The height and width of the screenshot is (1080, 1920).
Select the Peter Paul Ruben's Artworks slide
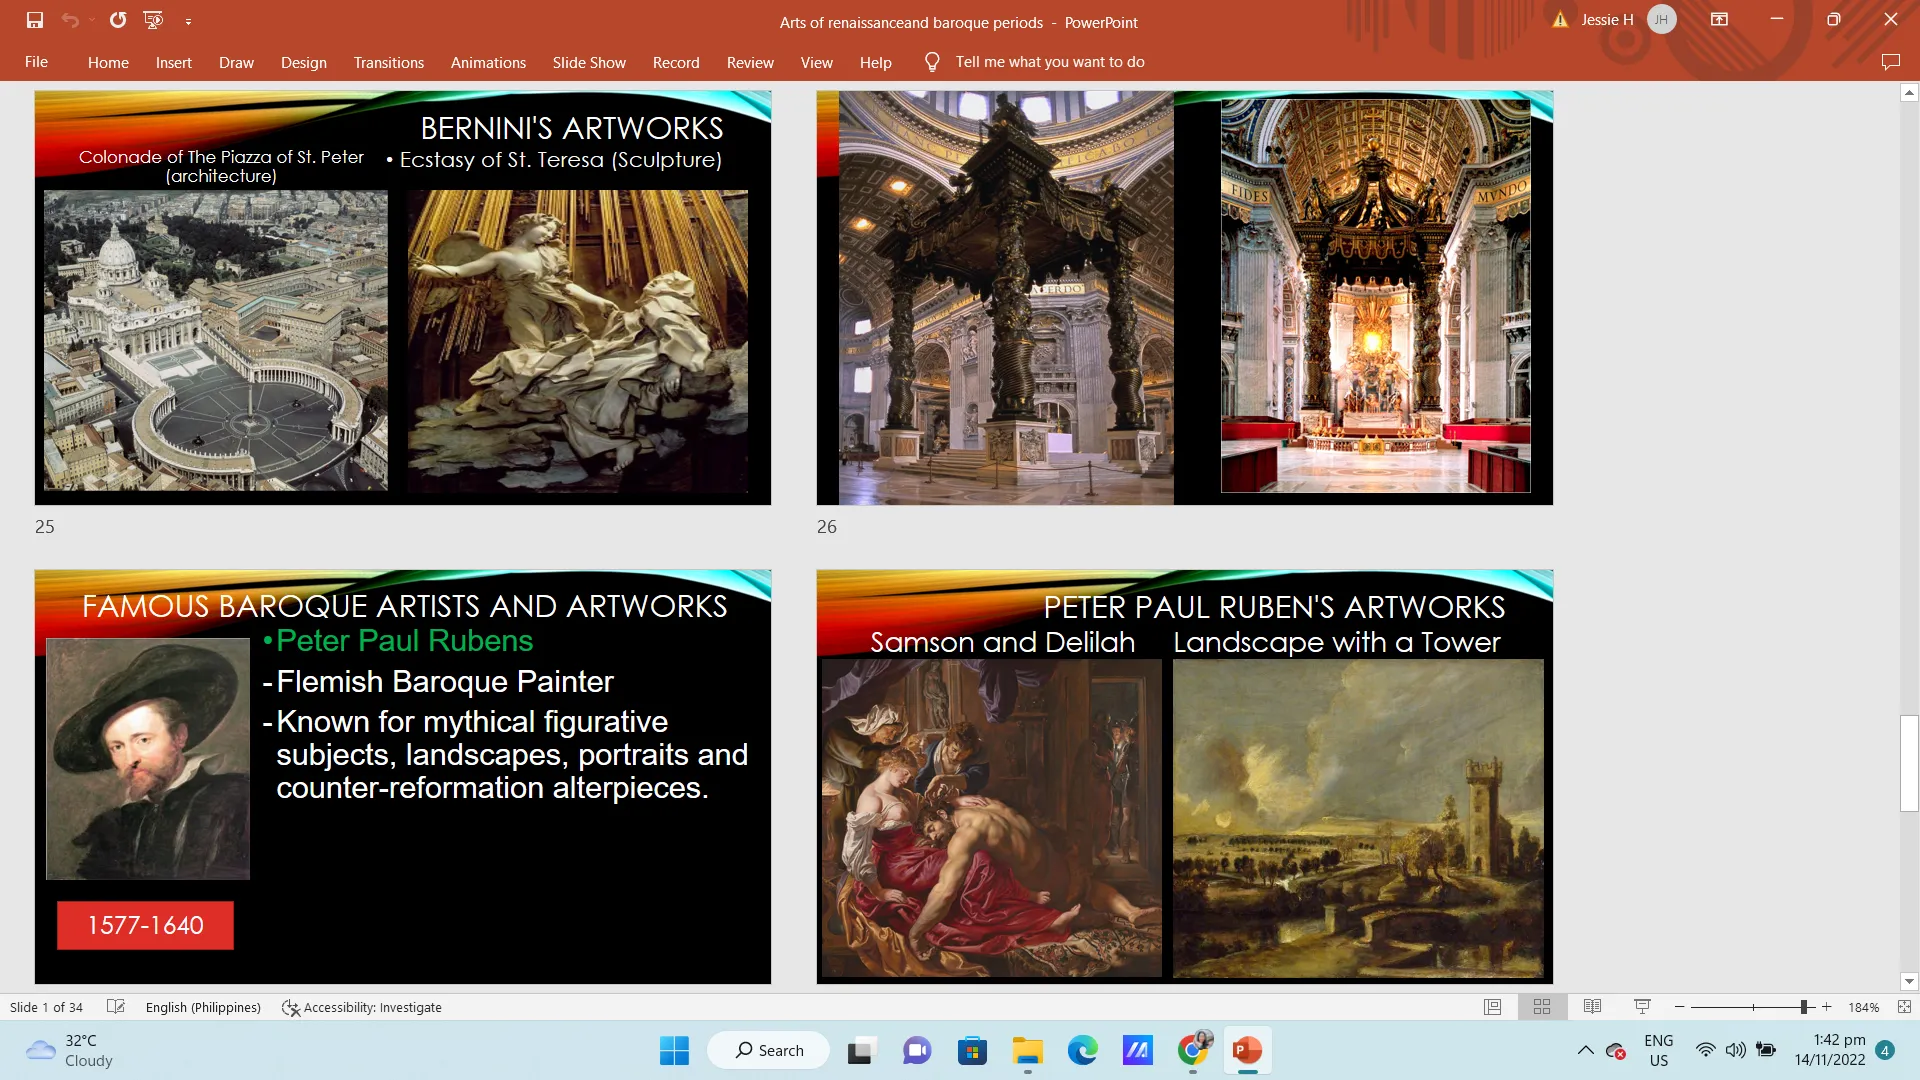coord(1185,777)
